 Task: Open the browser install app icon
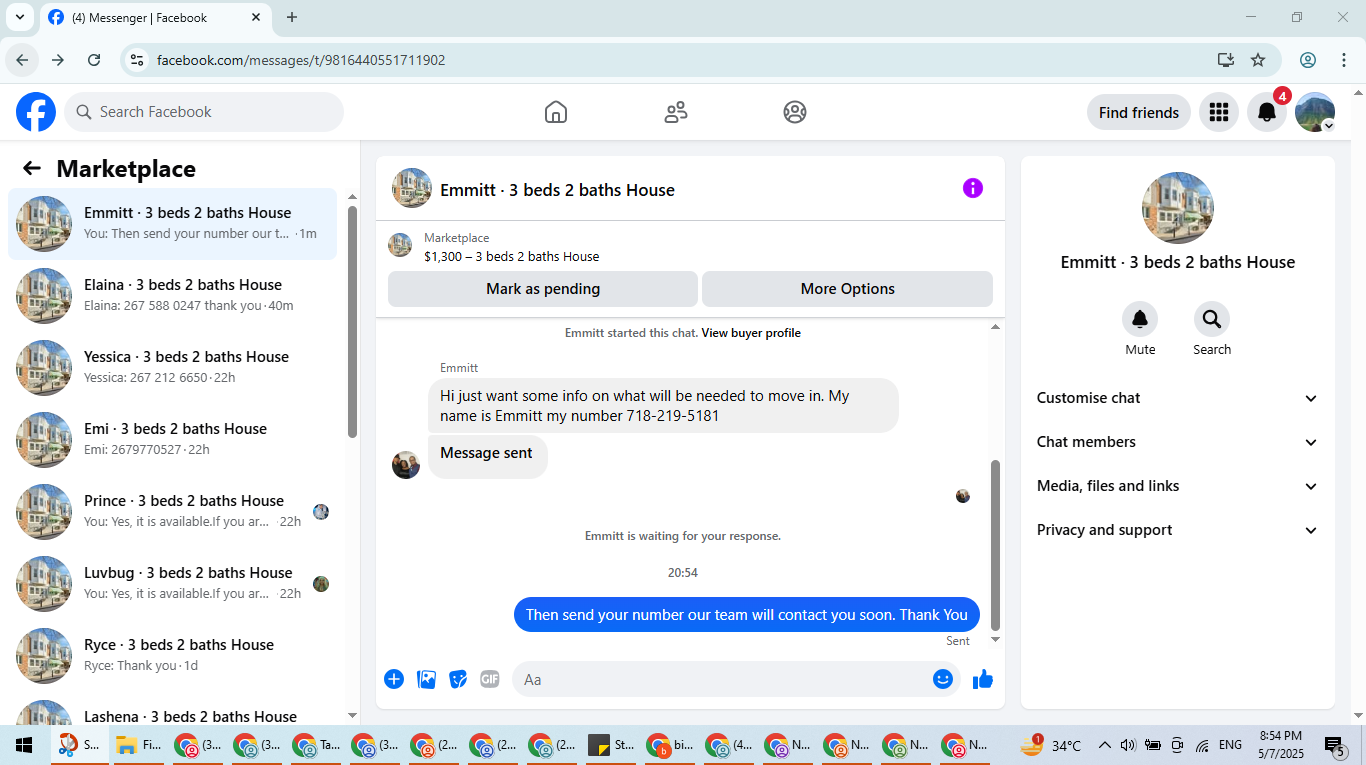[1226, 60]
